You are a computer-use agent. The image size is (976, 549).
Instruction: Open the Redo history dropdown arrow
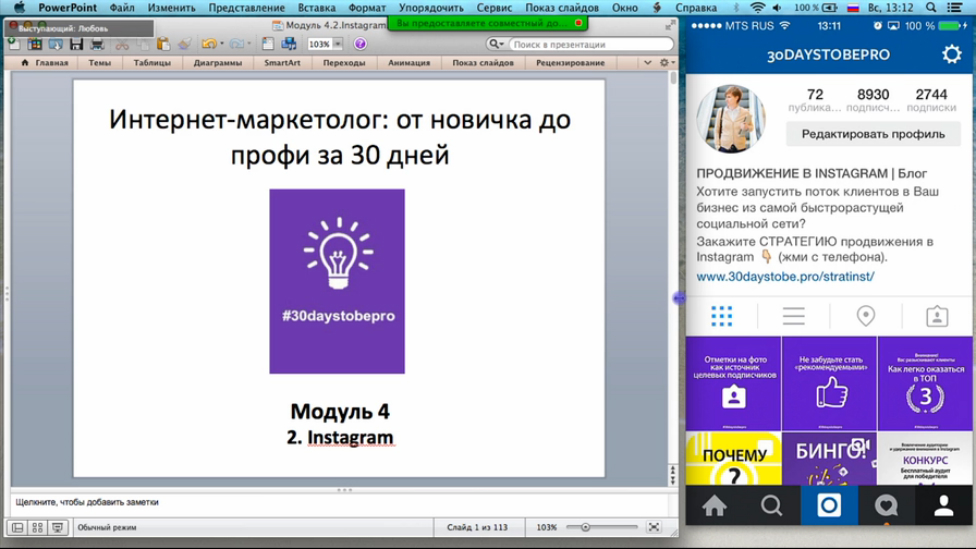click(x=249, y=44)
